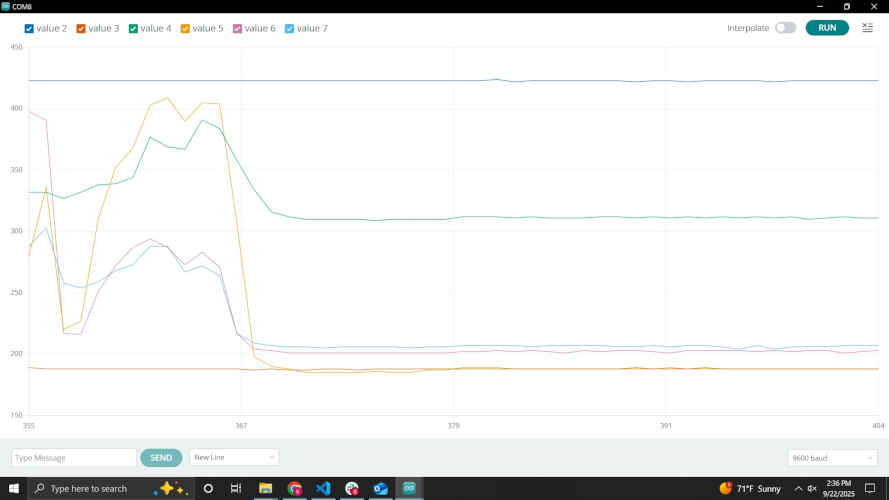
Task: Enable the Interpolate switch
Action: click(786, 28)
